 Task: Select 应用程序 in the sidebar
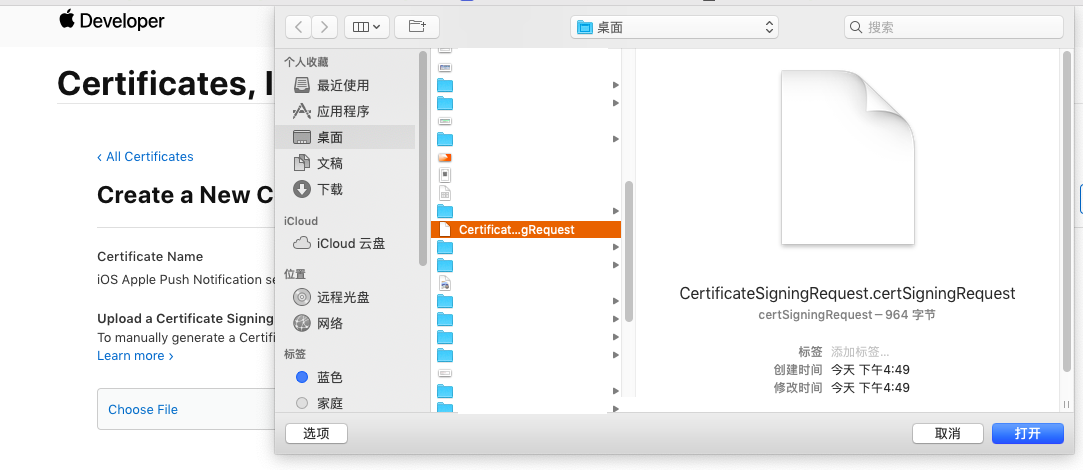(345, 111)
